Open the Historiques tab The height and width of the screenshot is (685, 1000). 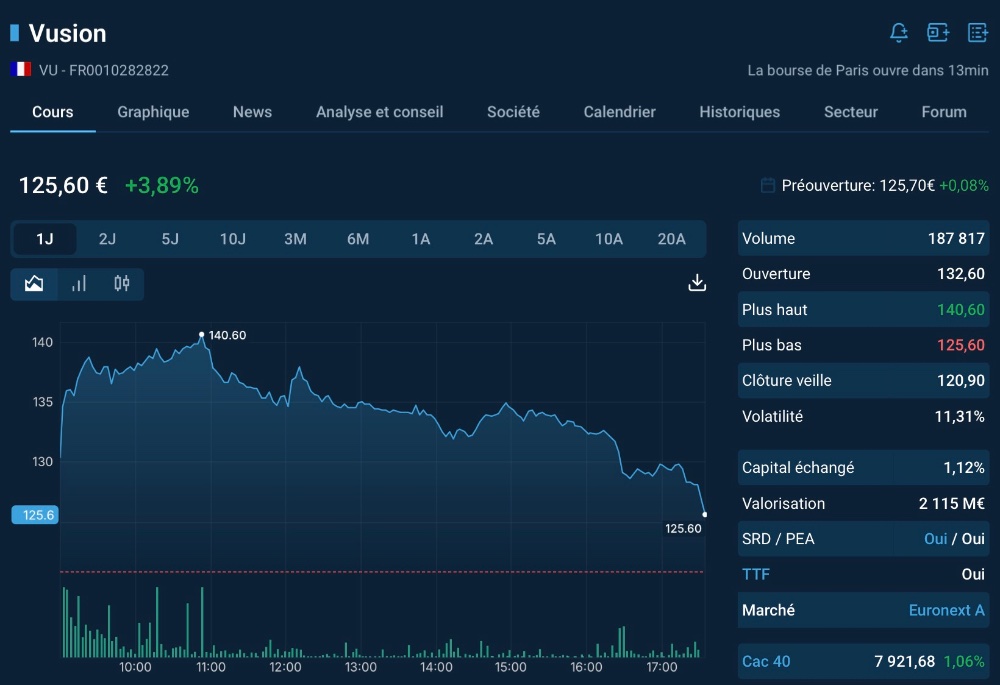(740, 112)
